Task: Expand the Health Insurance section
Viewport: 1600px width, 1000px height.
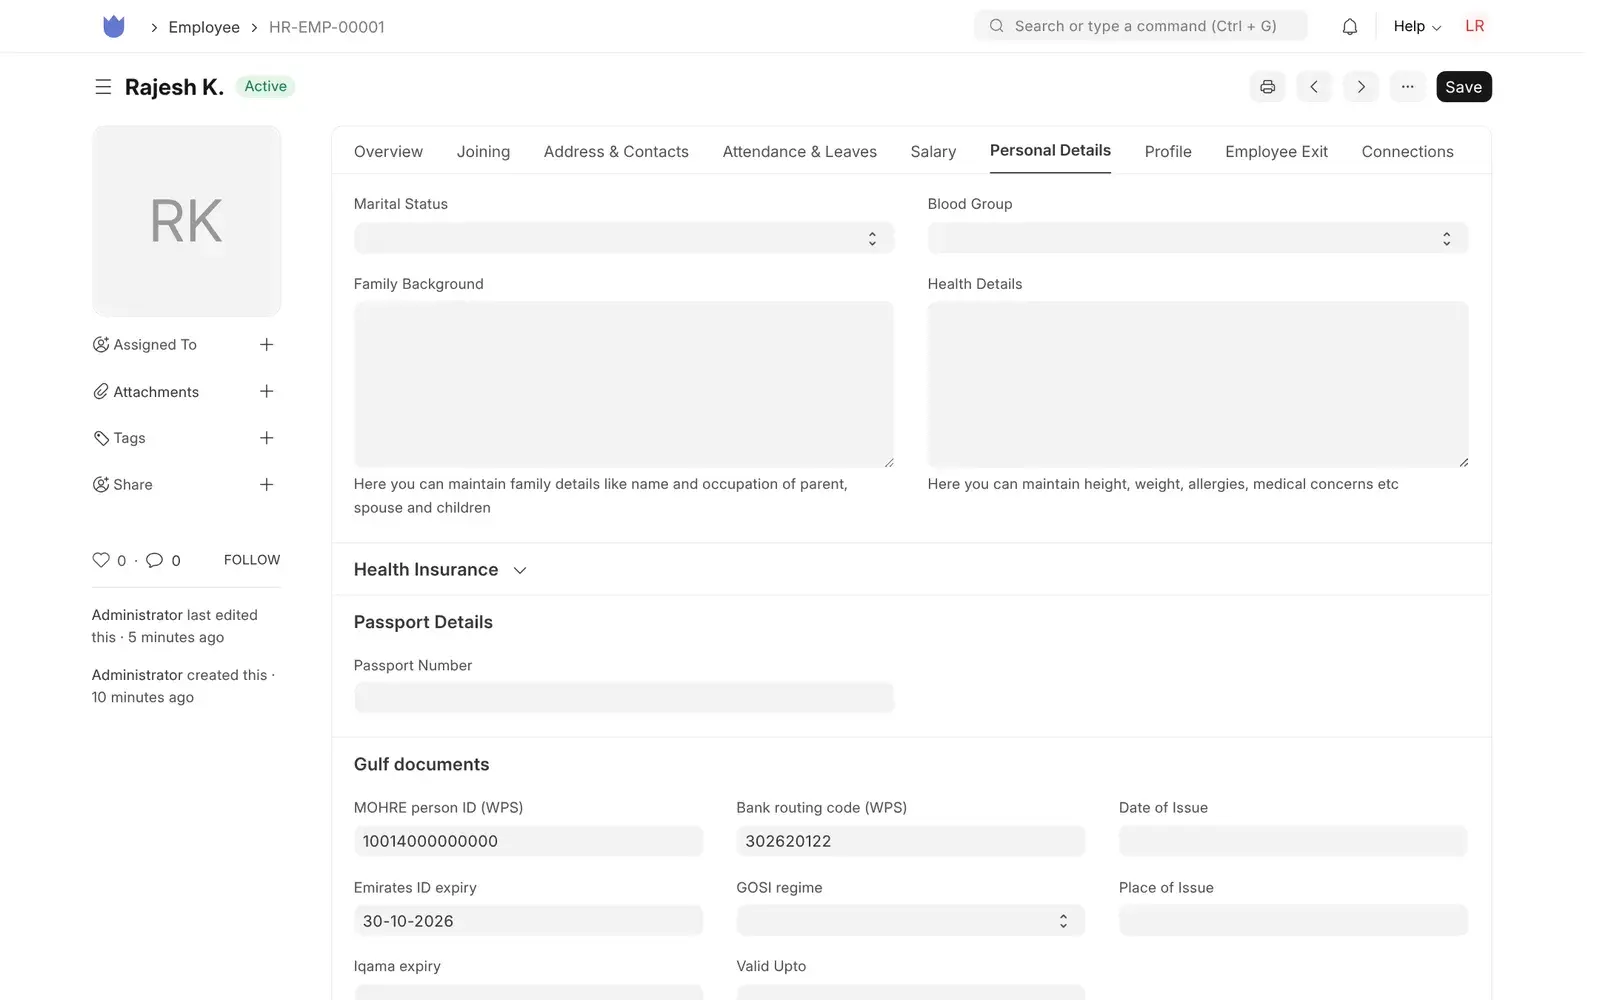Action: pos(440,570)
